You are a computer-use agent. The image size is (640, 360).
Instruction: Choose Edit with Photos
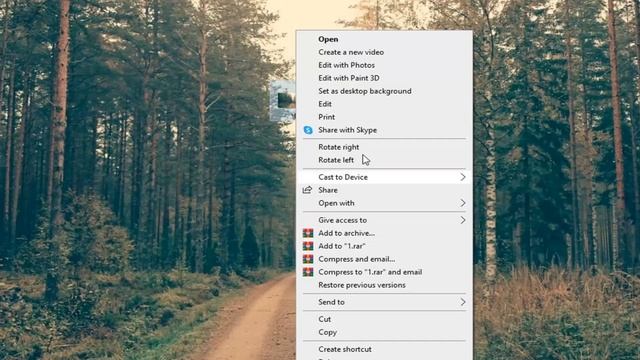coord(384,65)
